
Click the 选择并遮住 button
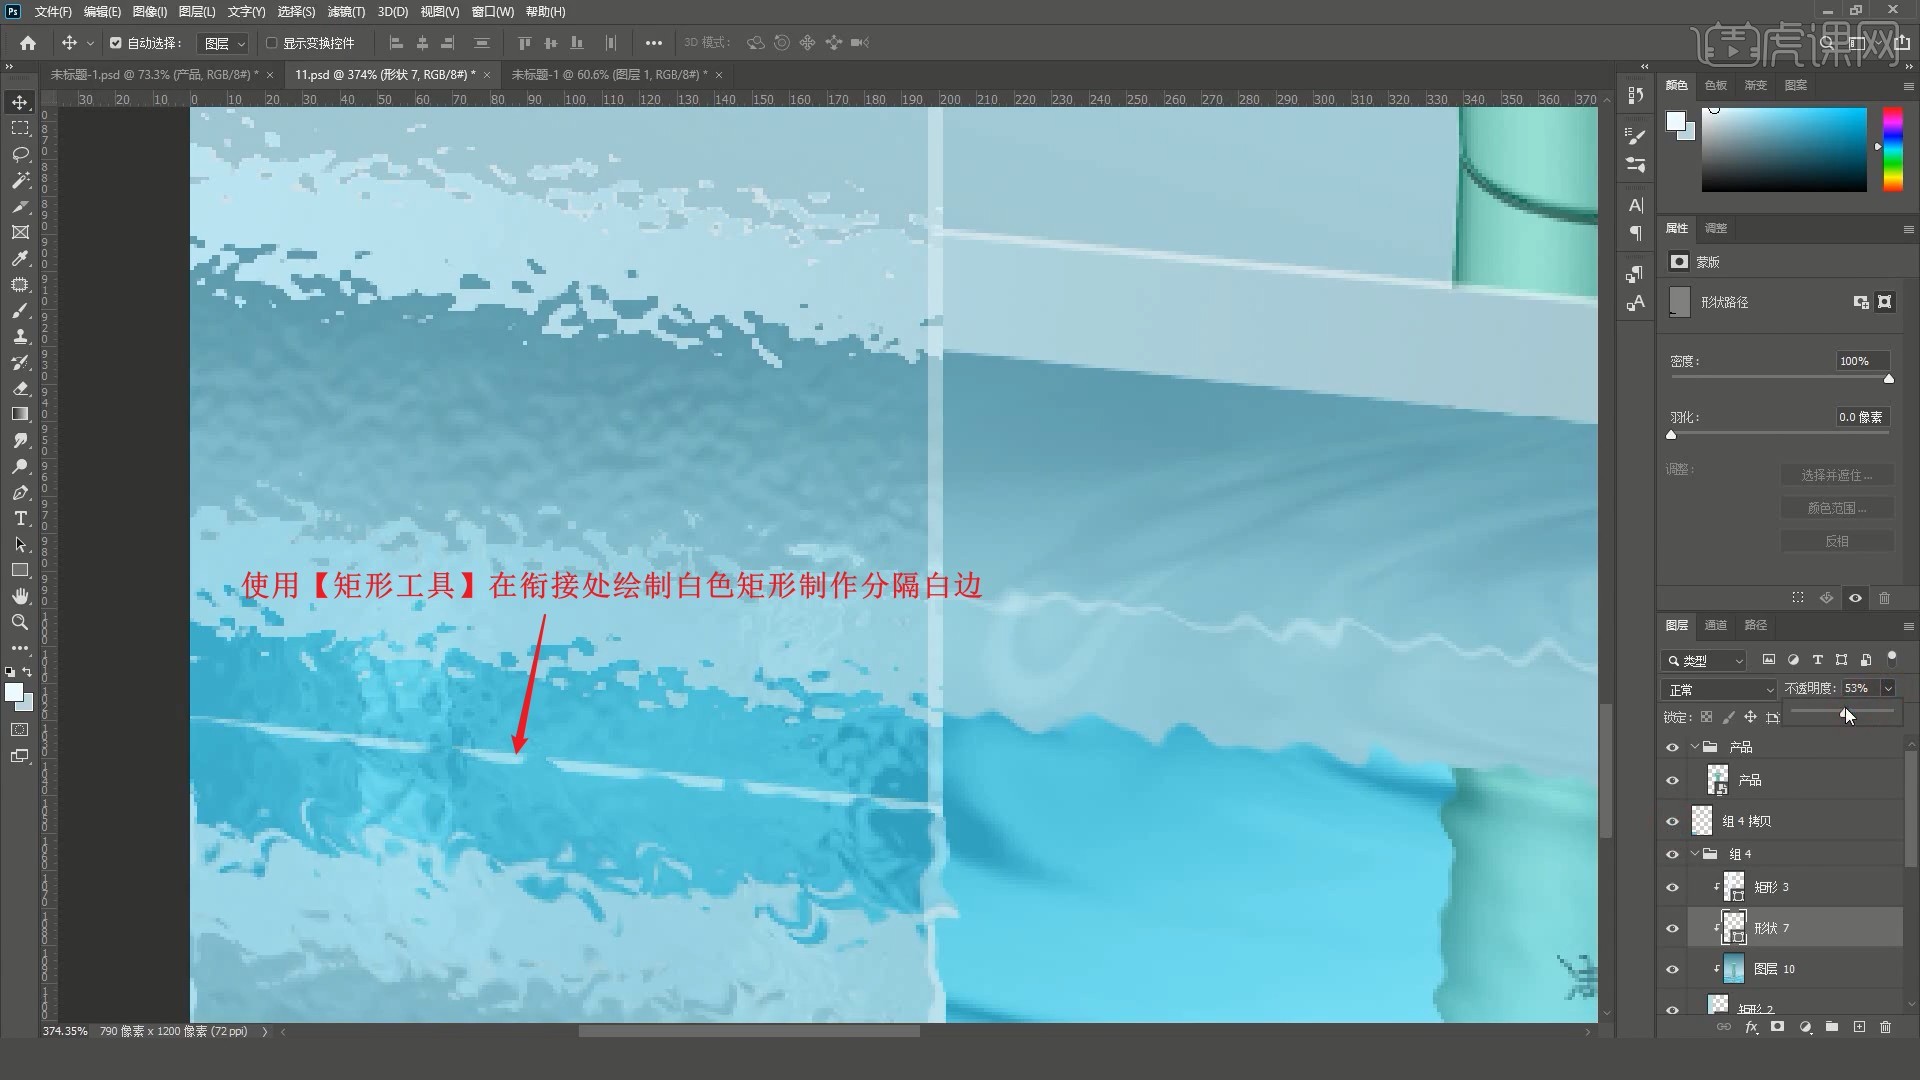pyautogui.click(x=1836, y=475)
